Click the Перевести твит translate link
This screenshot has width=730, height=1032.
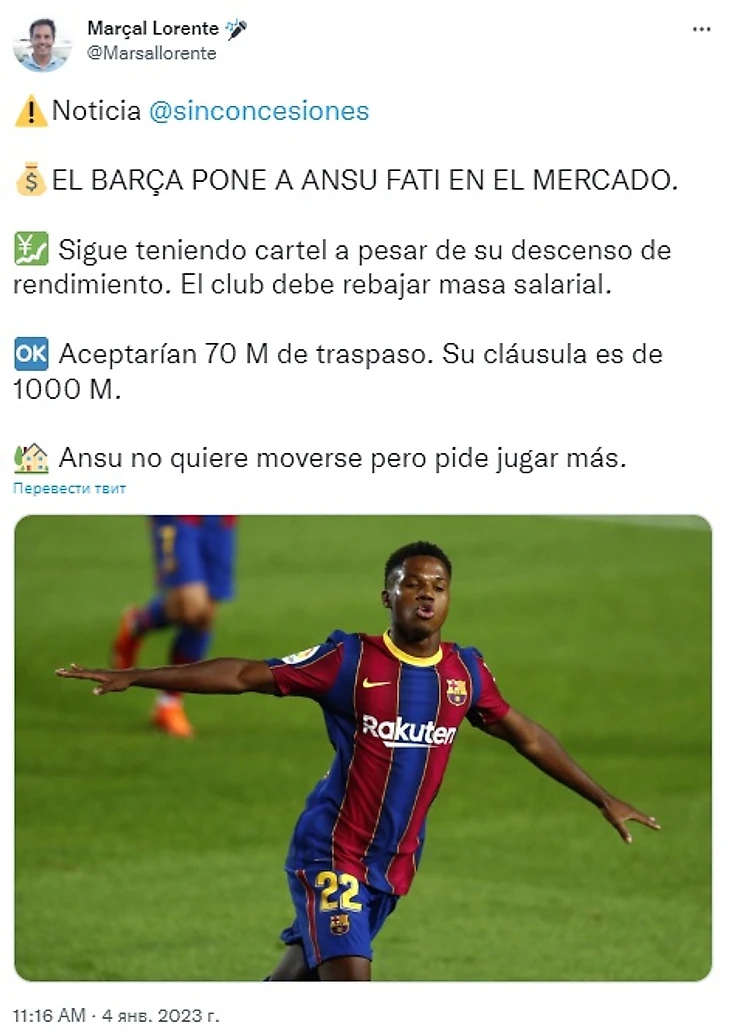[69, 488]
